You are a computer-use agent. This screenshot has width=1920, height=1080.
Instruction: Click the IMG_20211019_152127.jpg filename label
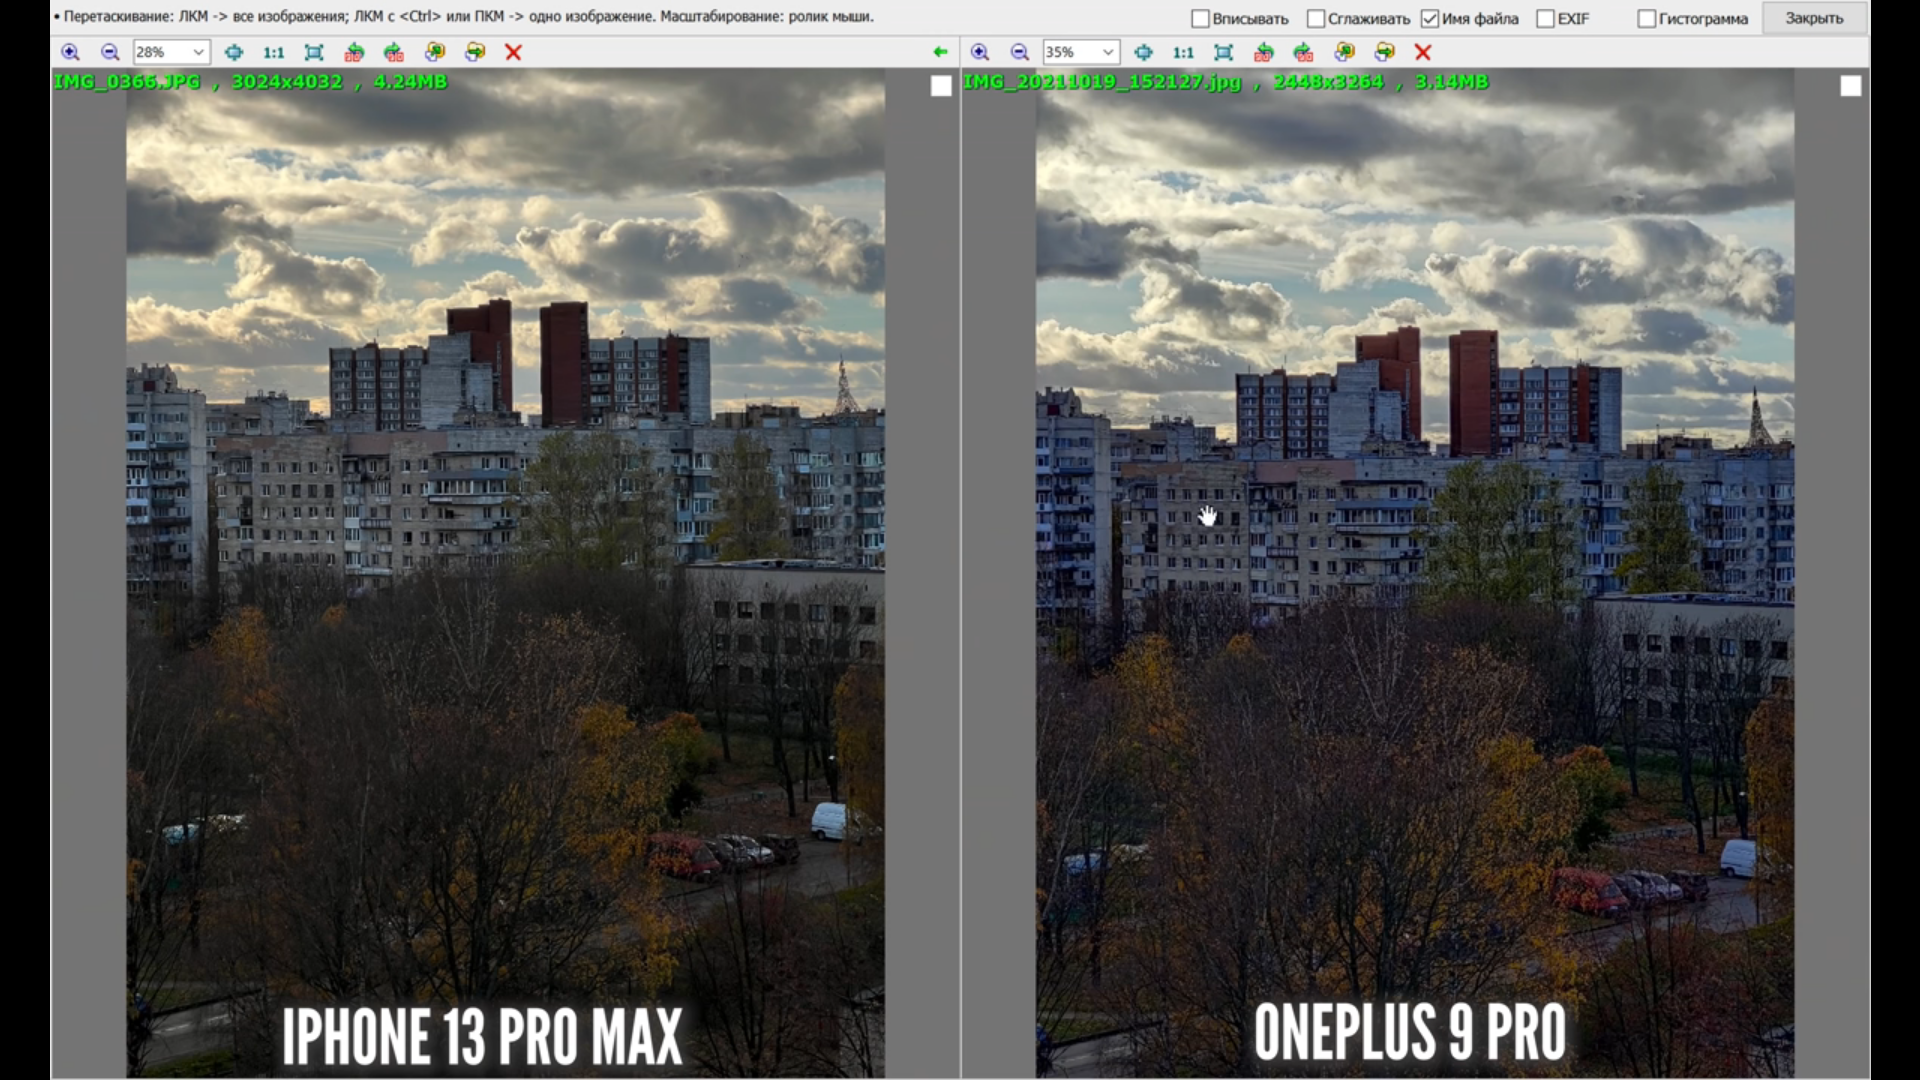1102,82
